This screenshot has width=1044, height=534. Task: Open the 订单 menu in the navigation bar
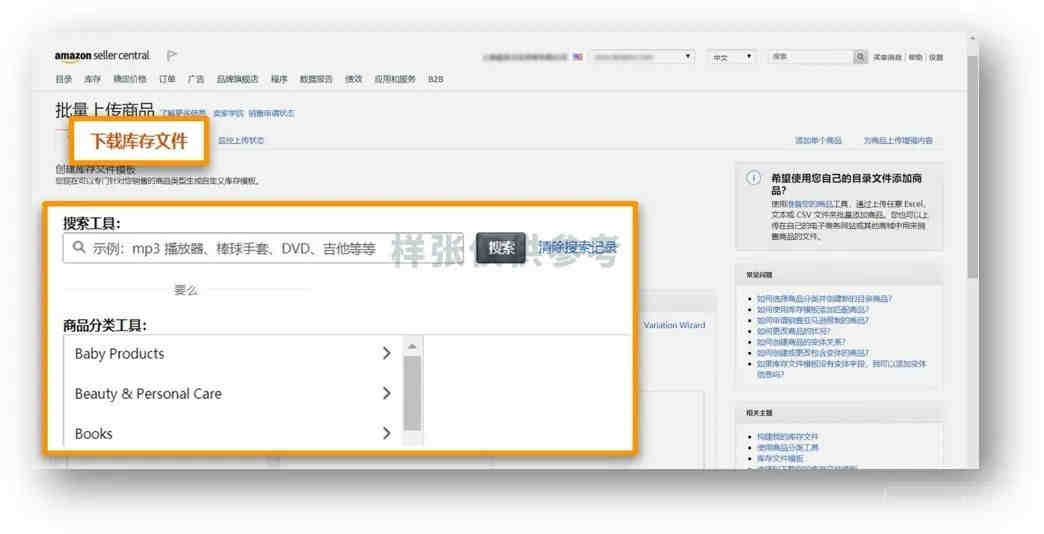(167, 79)
